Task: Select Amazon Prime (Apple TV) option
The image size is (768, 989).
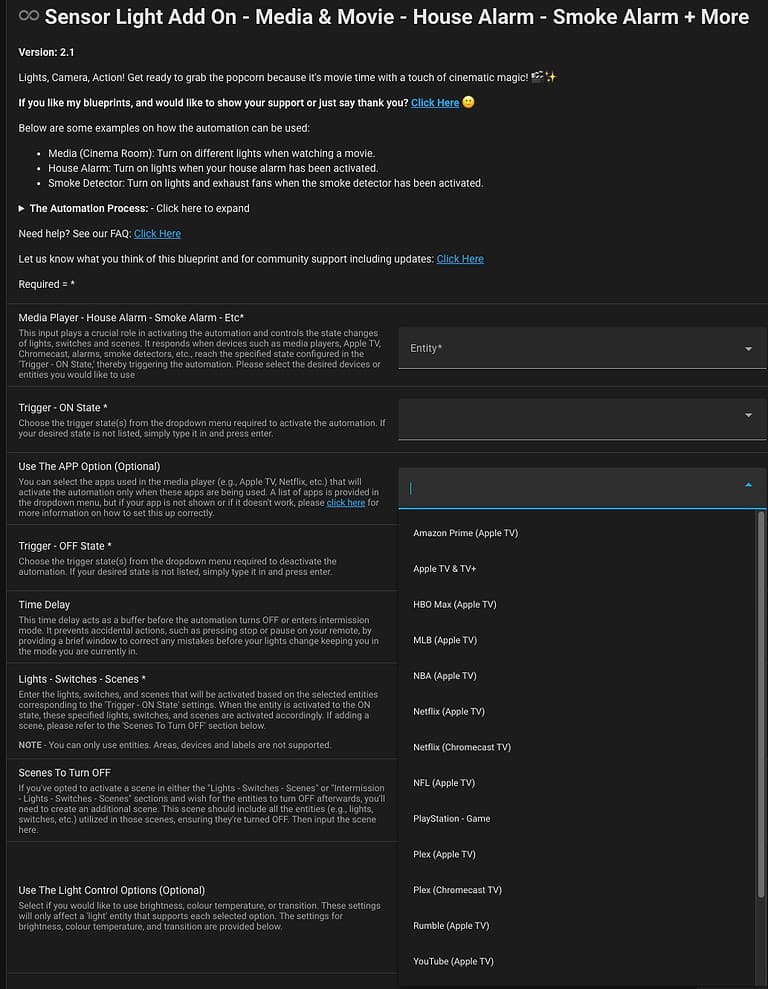Action: pyautogui.click(x=467, y=533)
